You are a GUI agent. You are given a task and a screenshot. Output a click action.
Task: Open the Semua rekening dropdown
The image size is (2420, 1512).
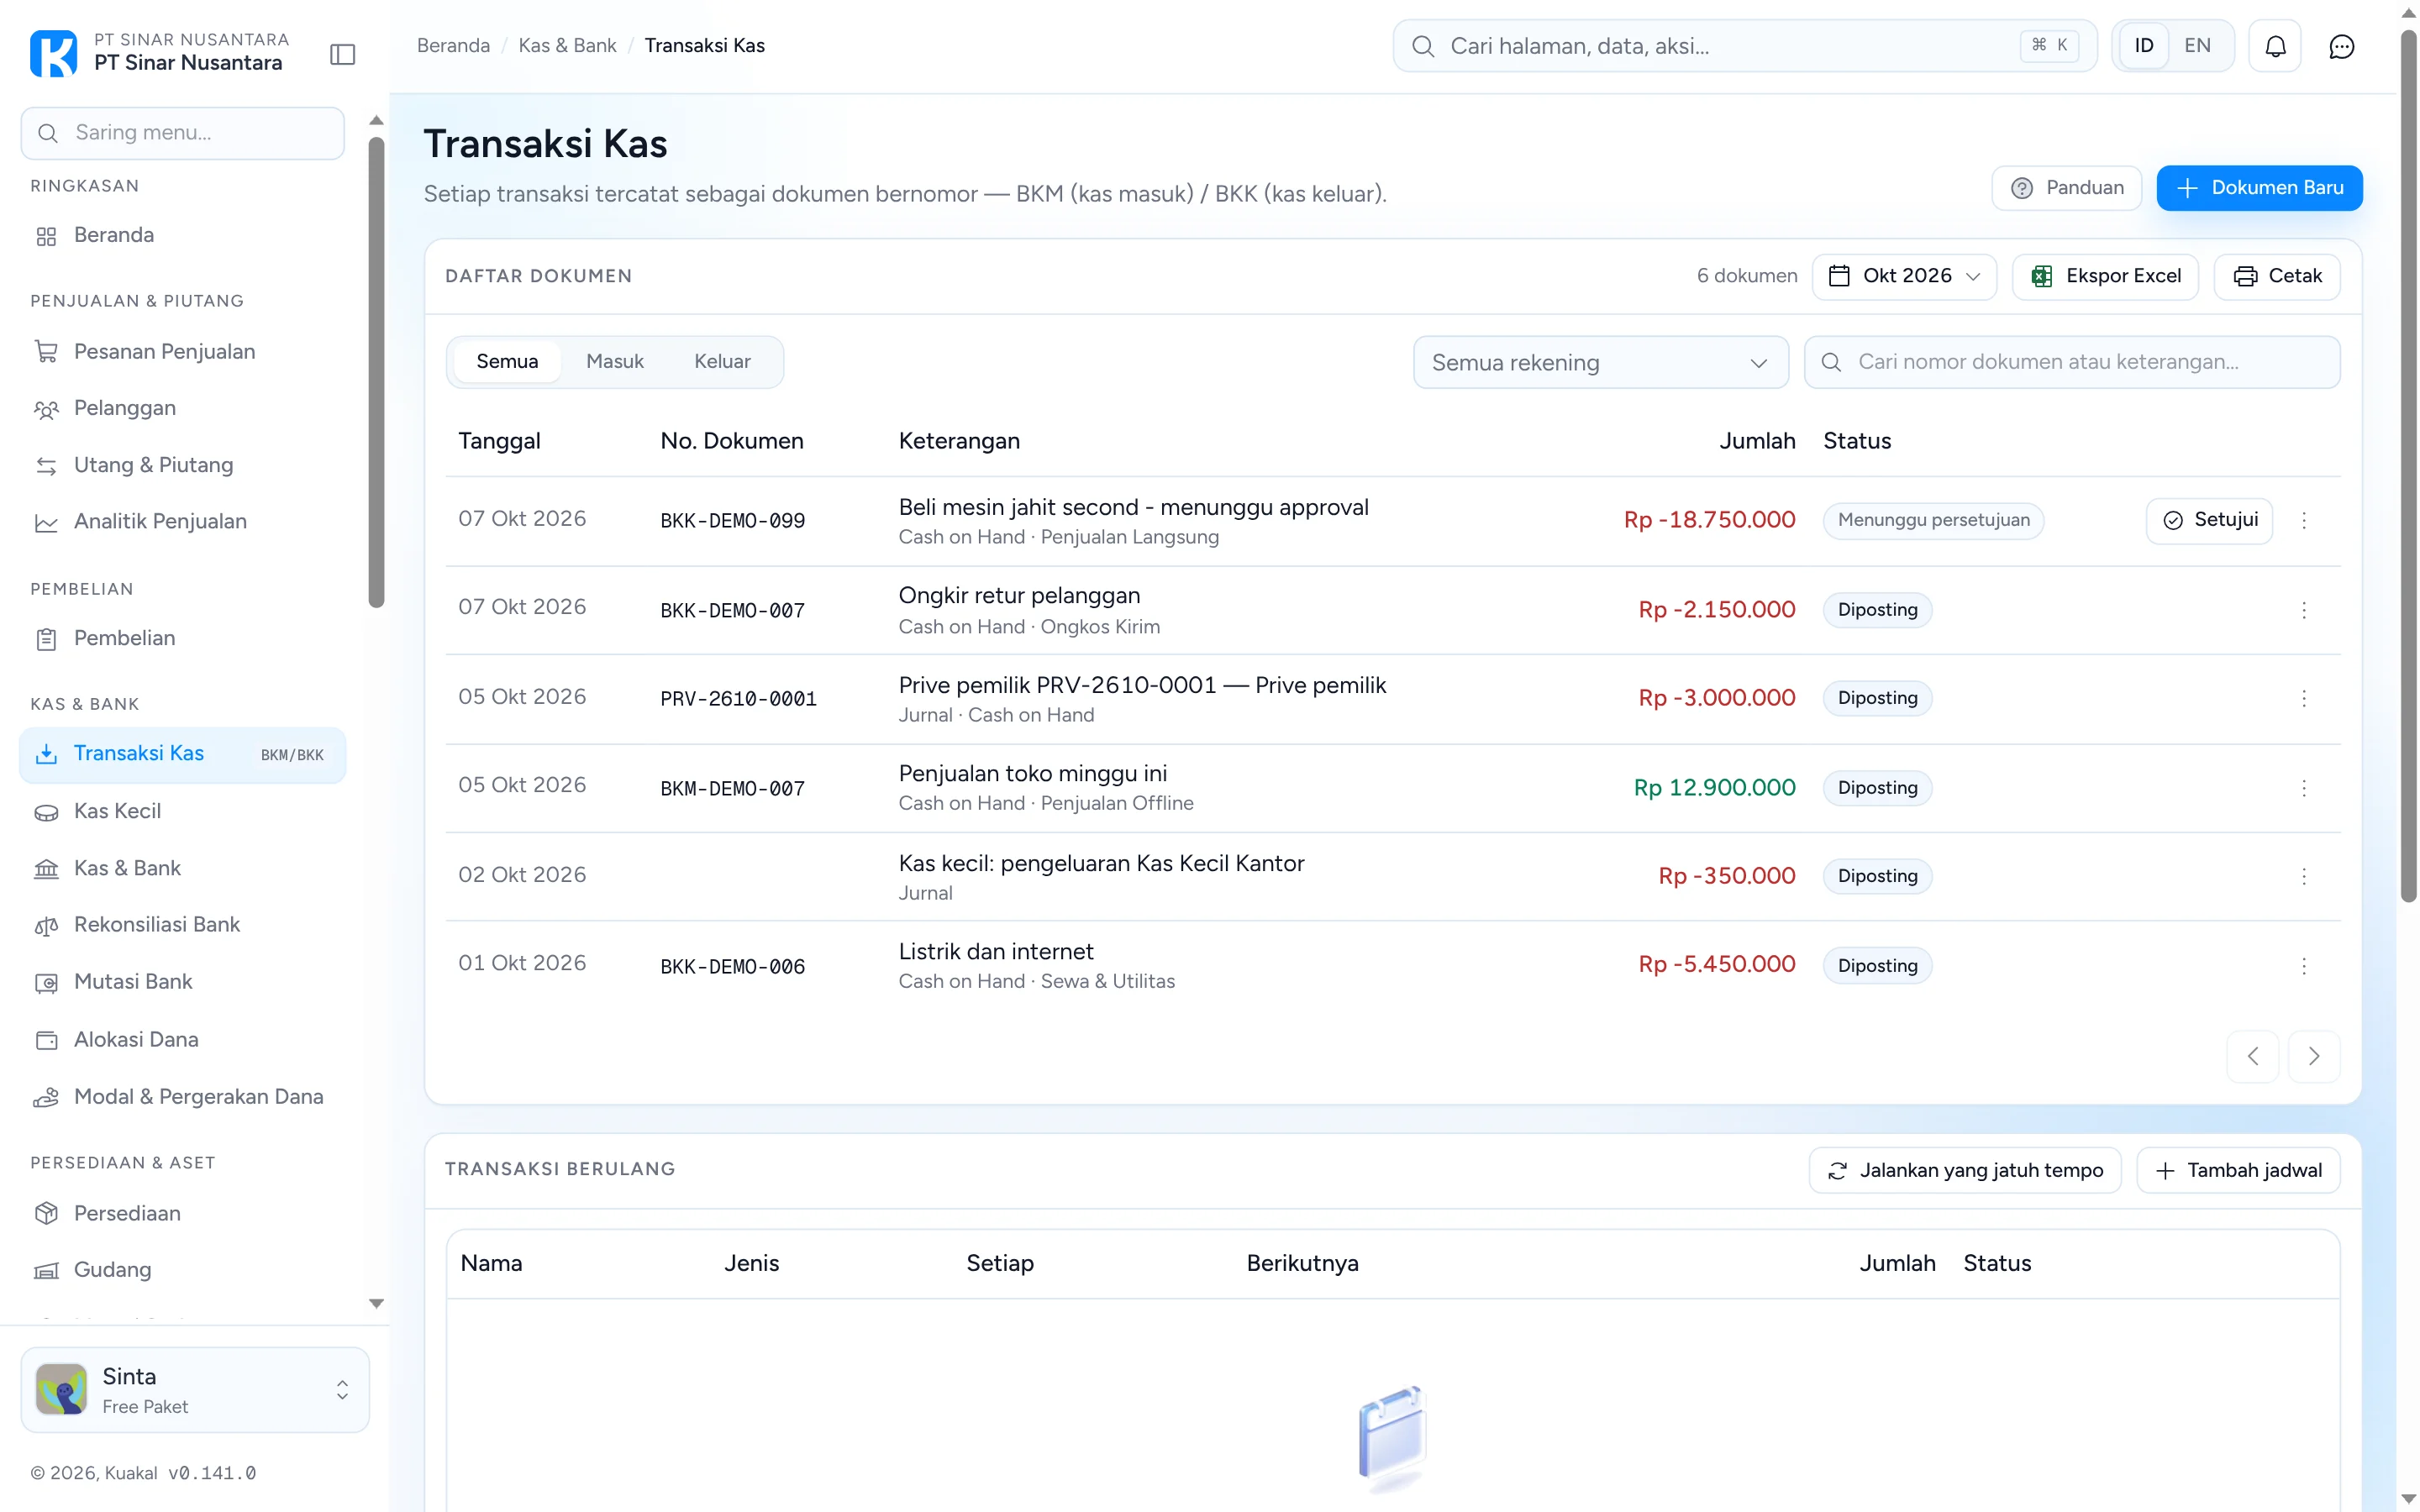(1600, 362)
